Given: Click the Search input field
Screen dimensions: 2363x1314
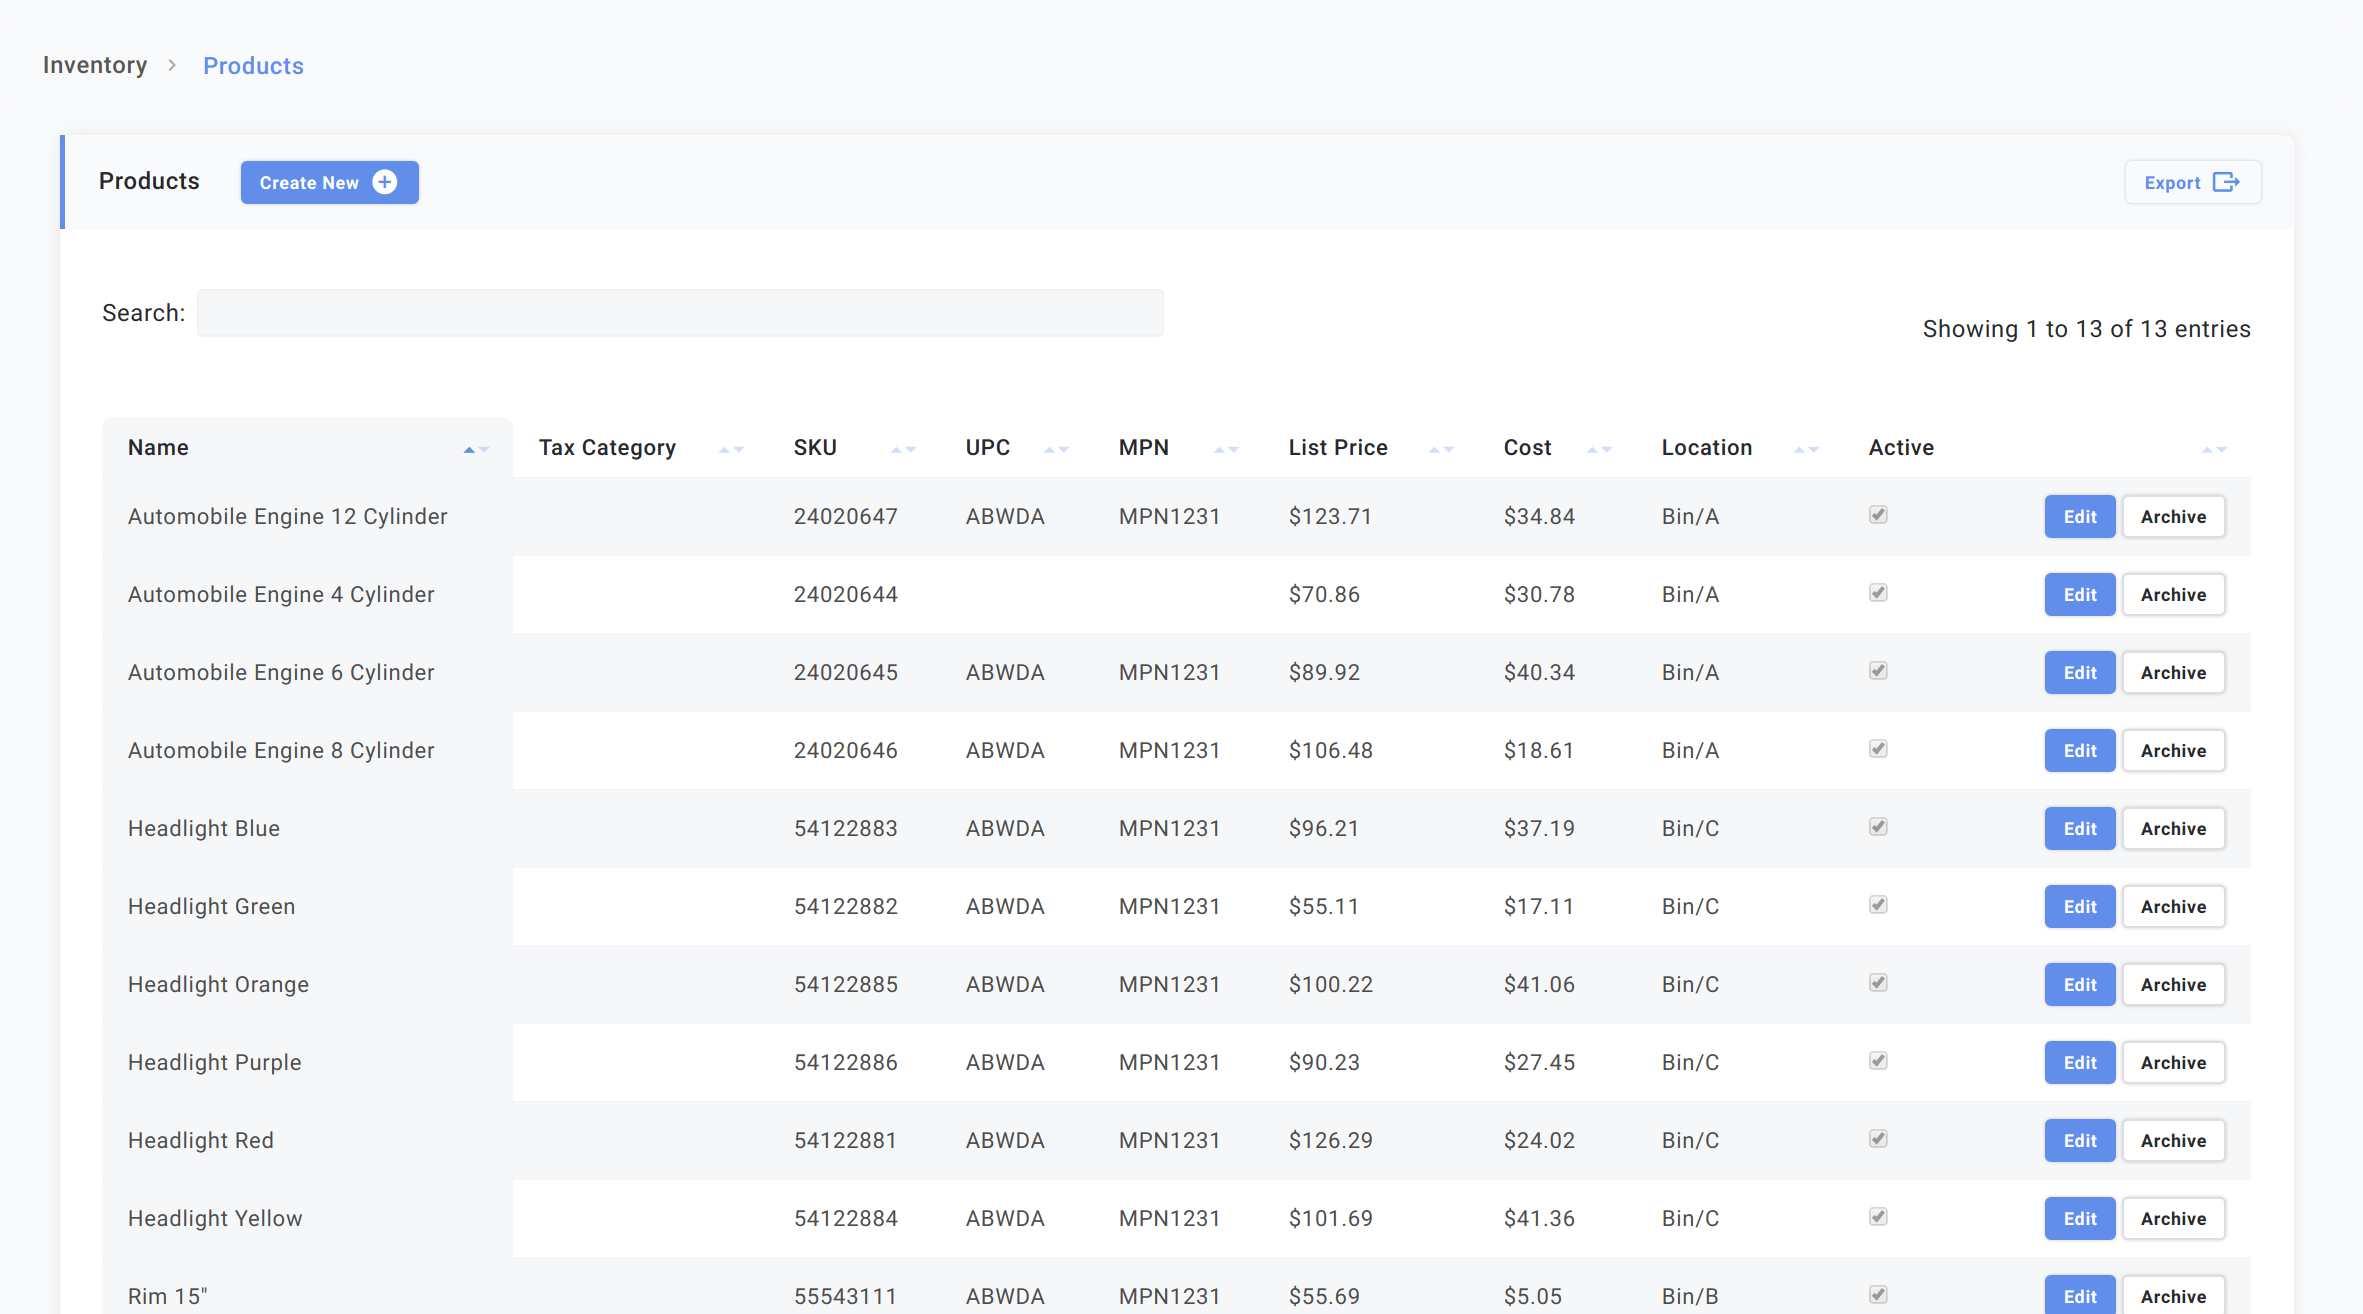Looking at the screenshot, I should coord(680,313).
